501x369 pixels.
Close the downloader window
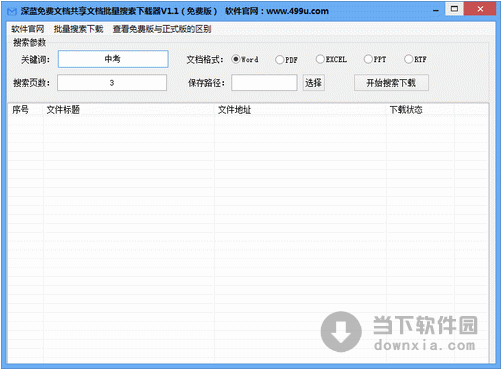point(480,9)
